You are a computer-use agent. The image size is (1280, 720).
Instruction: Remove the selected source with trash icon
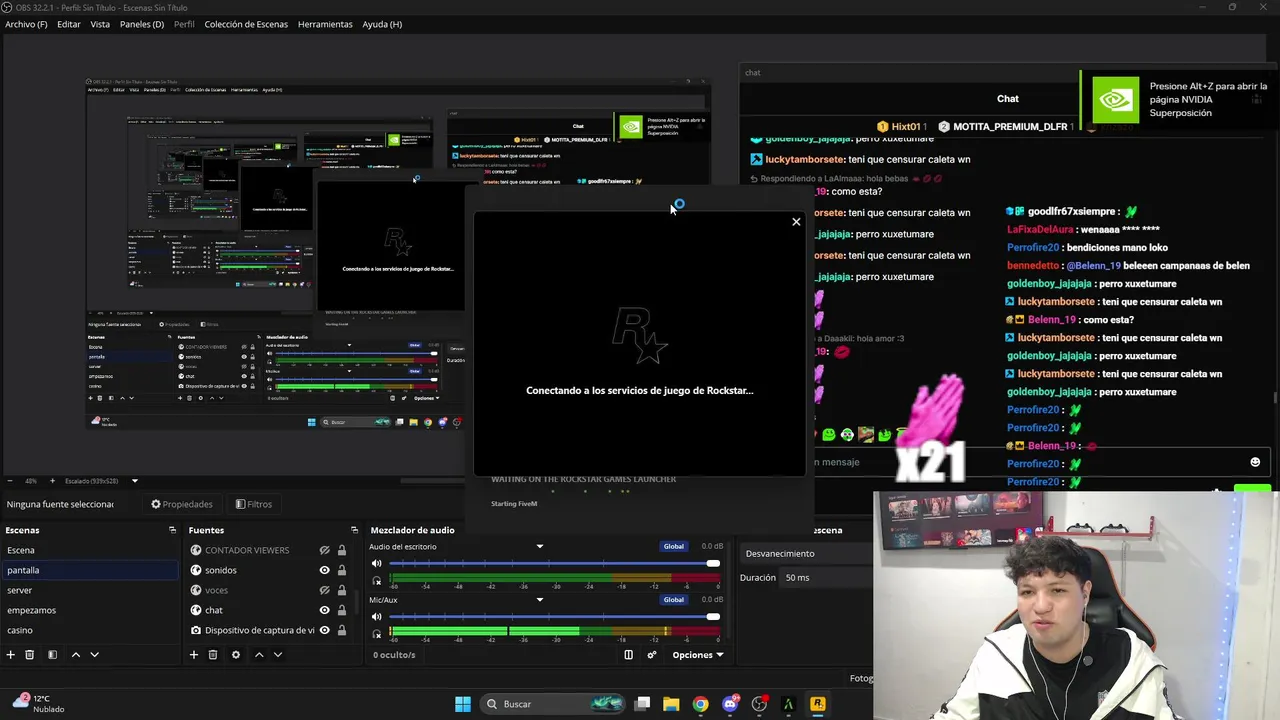(213, 655)
